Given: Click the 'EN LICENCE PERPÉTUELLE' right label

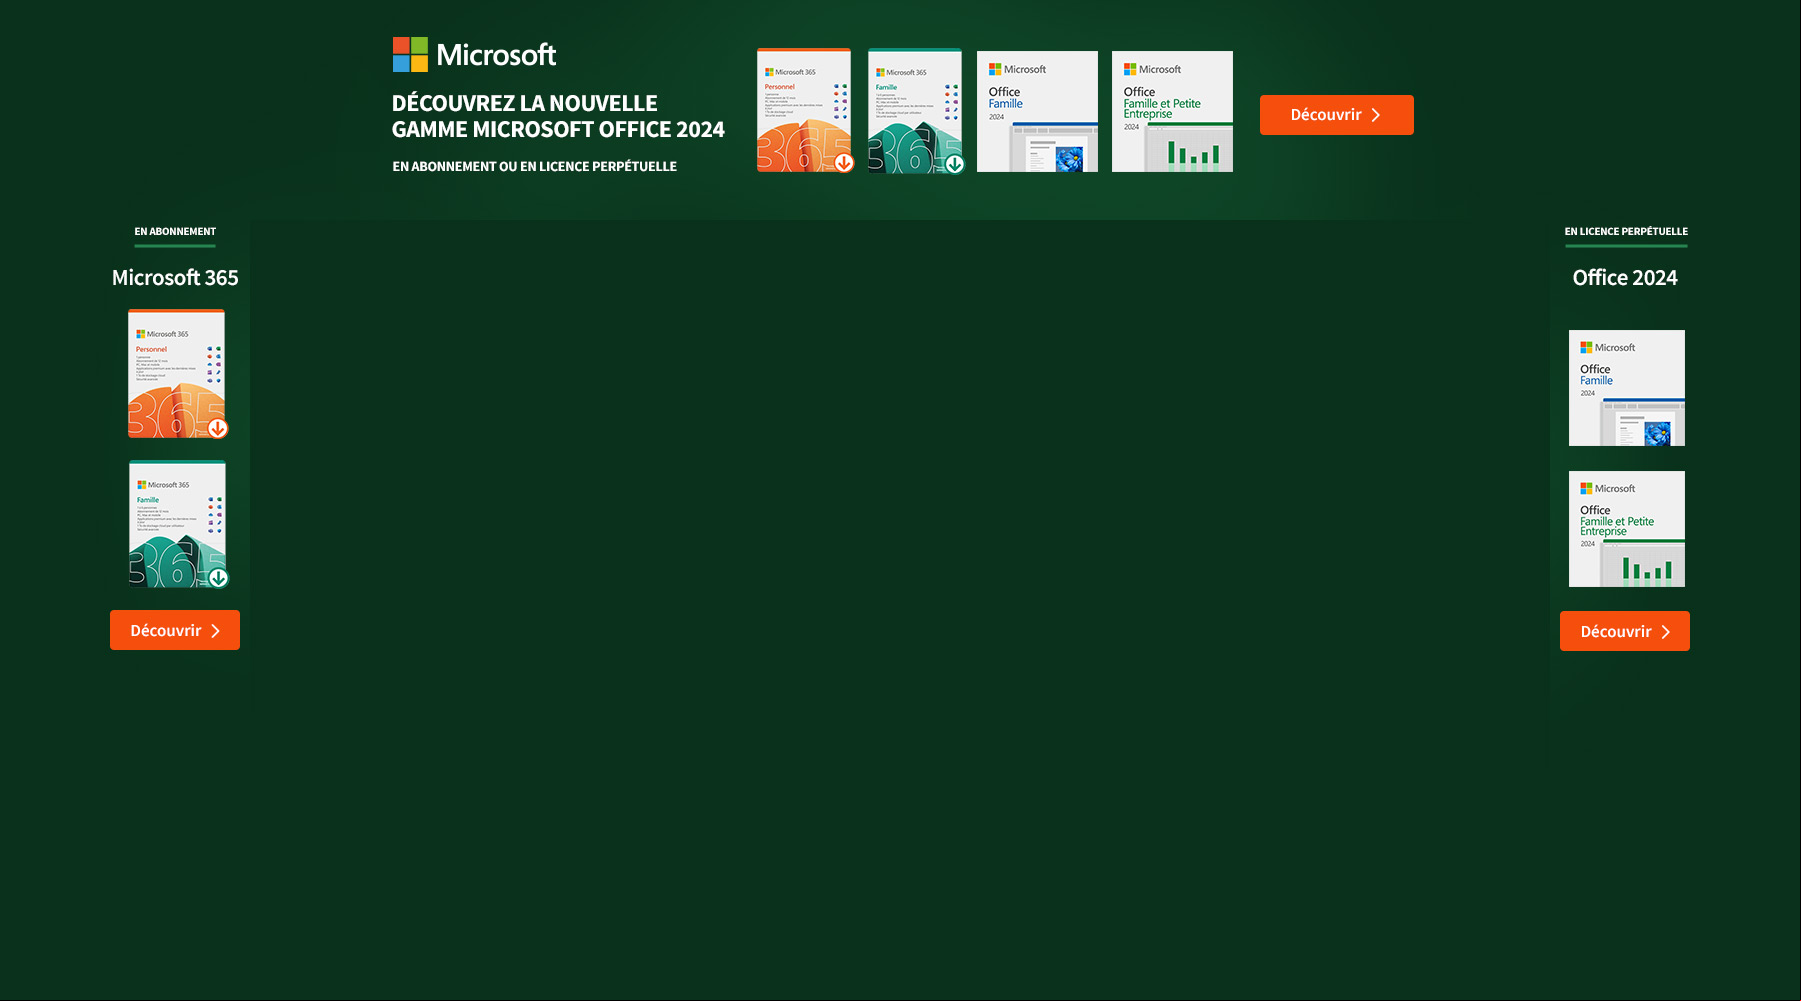Looking at the screenshot, I should pos(1626,231).
